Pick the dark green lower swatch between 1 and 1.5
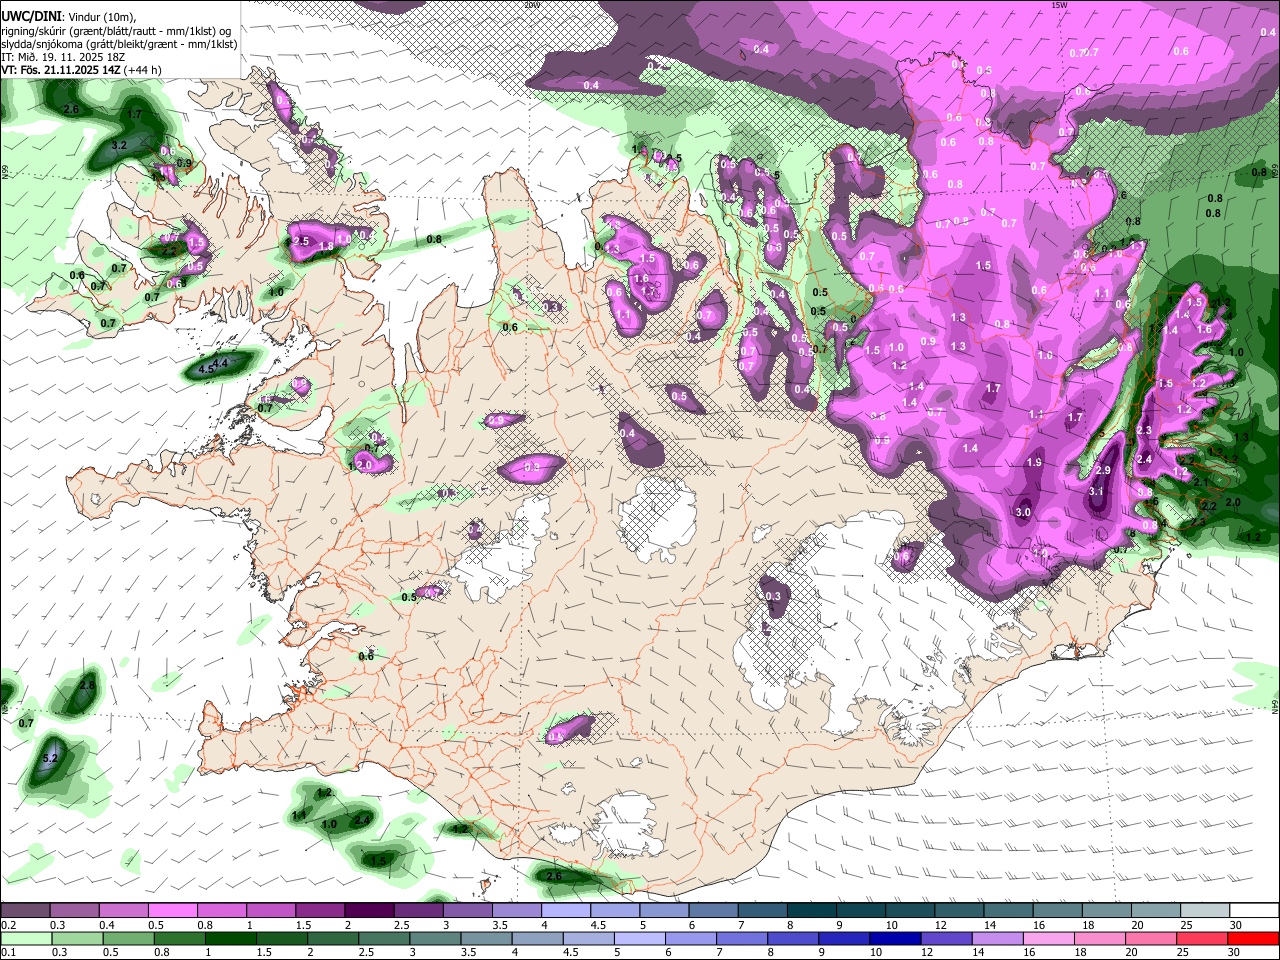 pyautogui.click(x=231, y=938)
